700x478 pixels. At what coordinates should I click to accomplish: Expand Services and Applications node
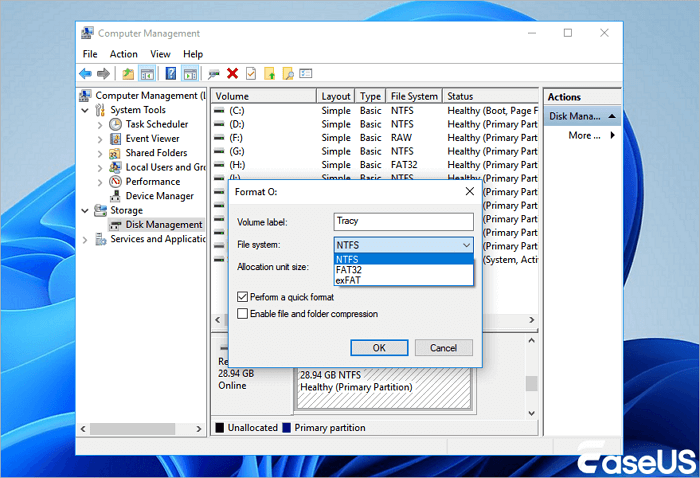point(85,240)
